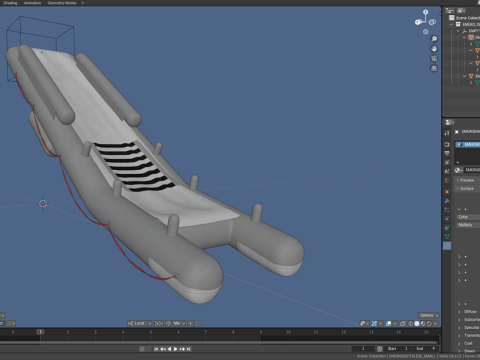Click the Multiply blend field under Surface
The width and height of the screenshot is (480, 360).
pyautogui.click(x=468, y=225)
